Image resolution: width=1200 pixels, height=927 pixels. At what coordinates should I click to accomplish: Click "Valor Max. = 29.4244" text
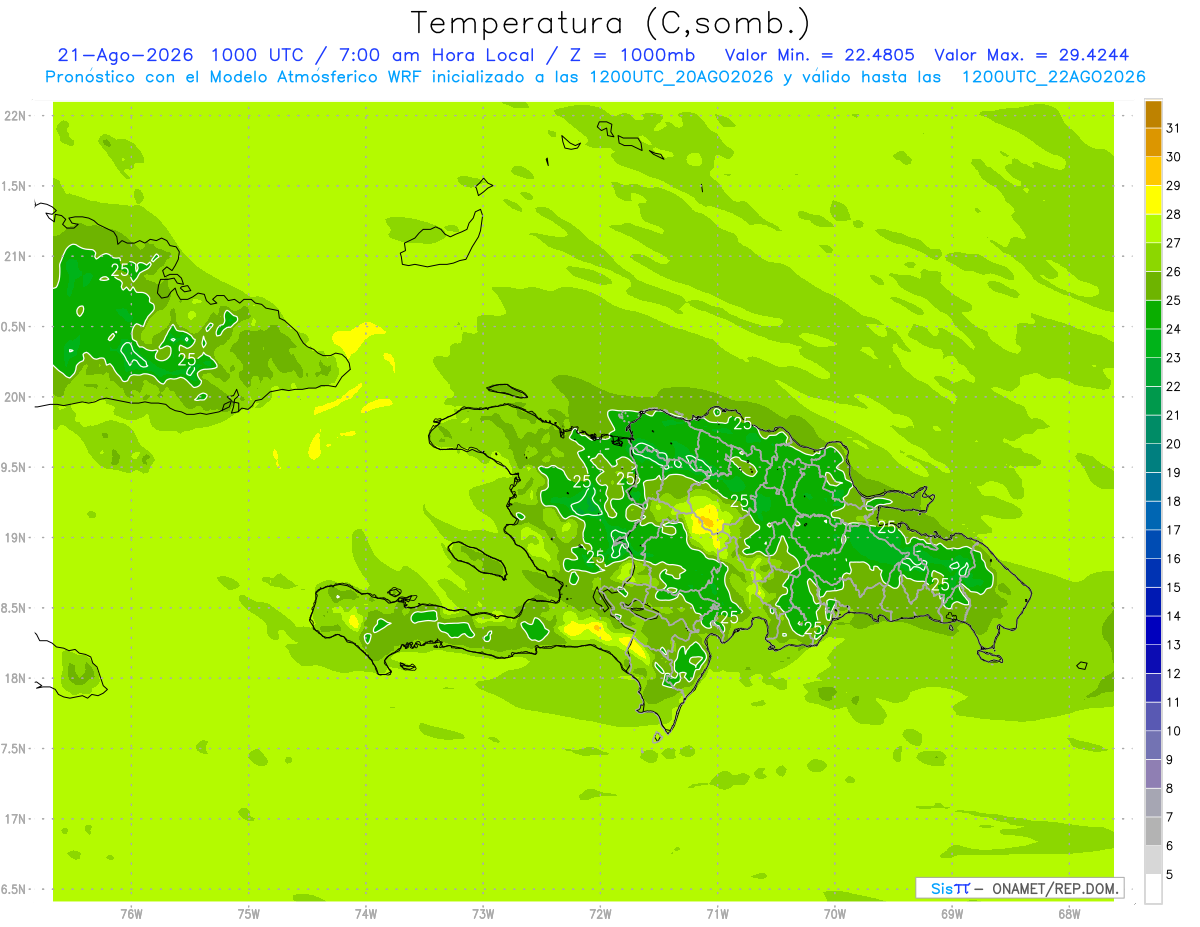pyautogui.click(x=1032, y=55)
